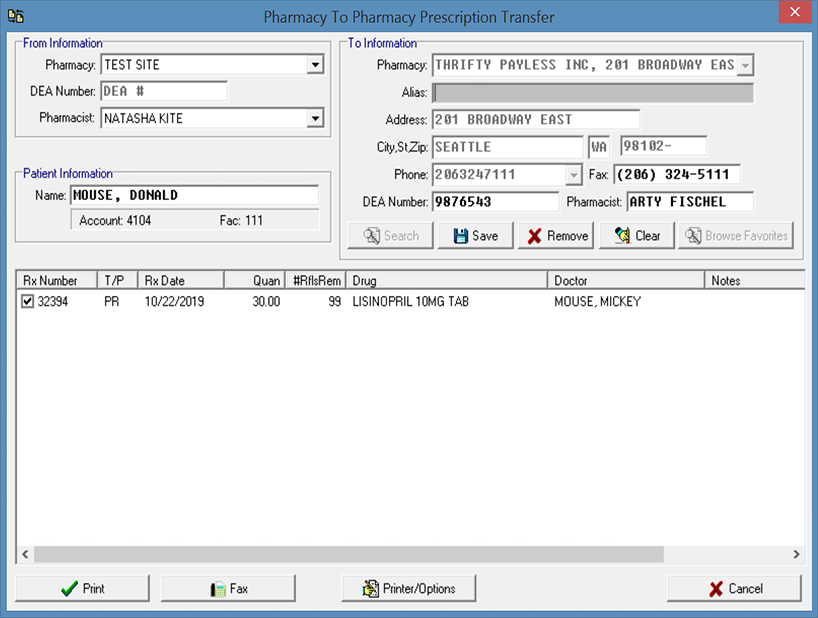Expand the From Pharmacy dropdown

click(315, 65)
